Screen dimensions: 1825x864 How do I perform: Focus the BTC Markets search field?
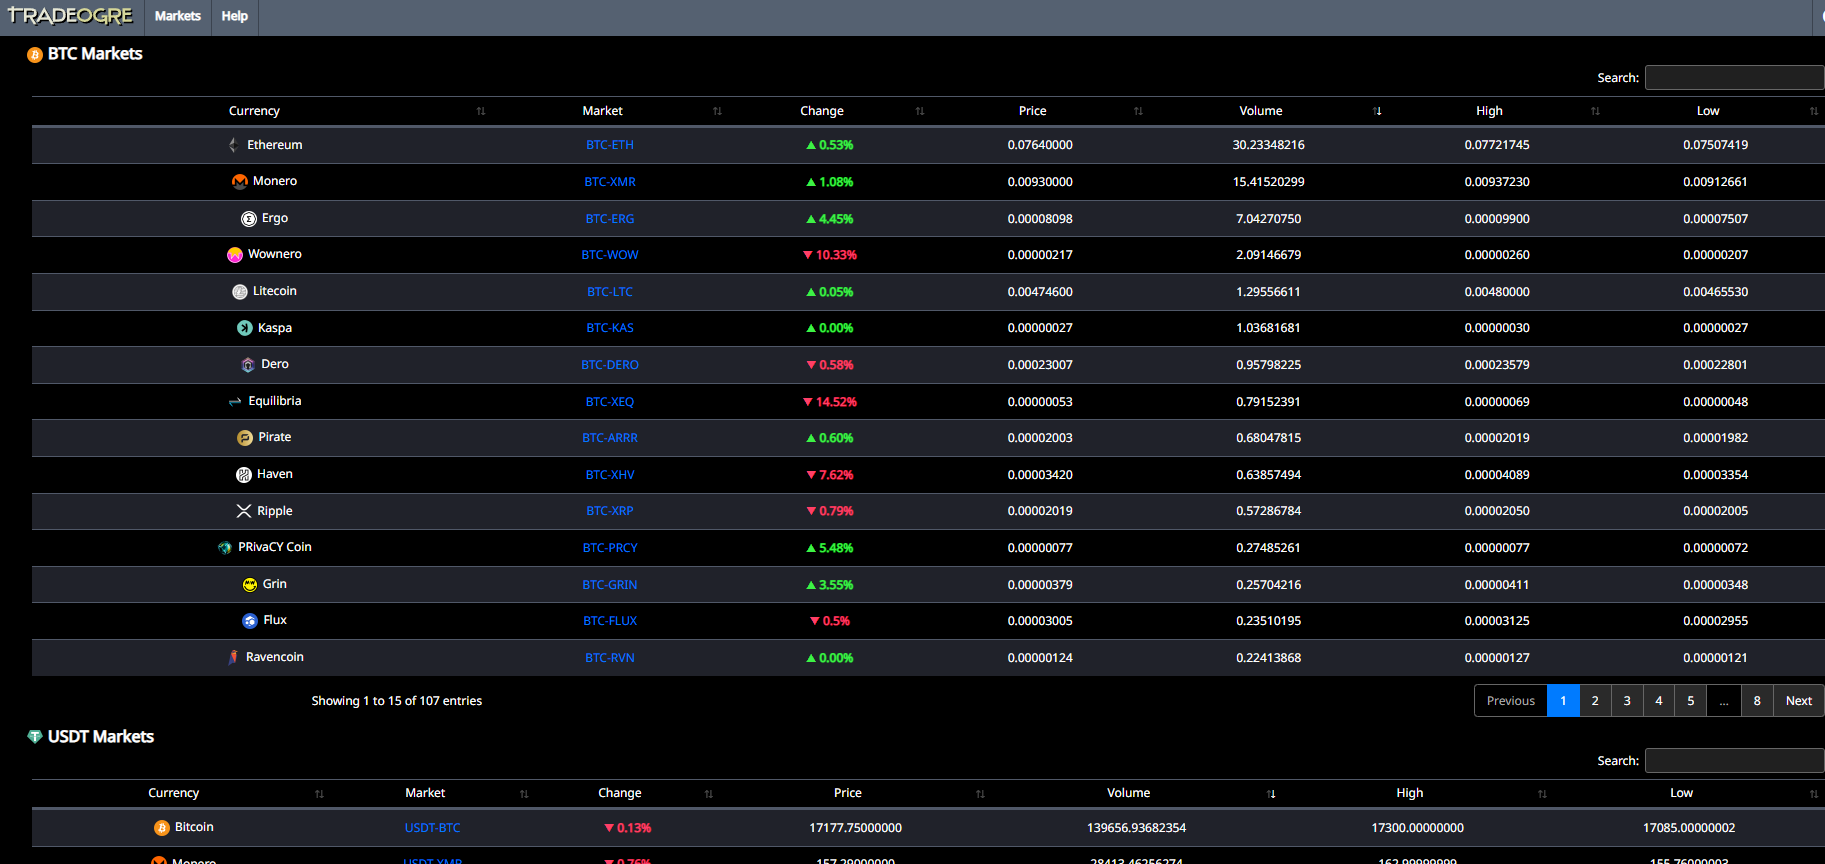[x=1734, y=78]
